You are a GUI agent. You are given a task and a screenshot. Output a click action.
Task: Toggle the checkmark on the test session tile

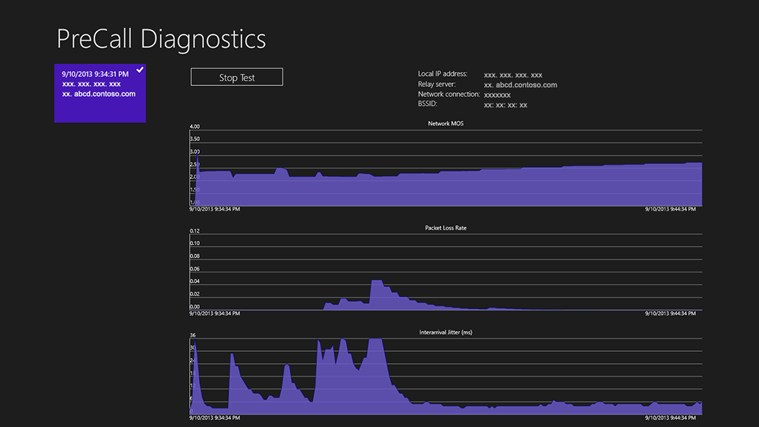pos(140,70)
